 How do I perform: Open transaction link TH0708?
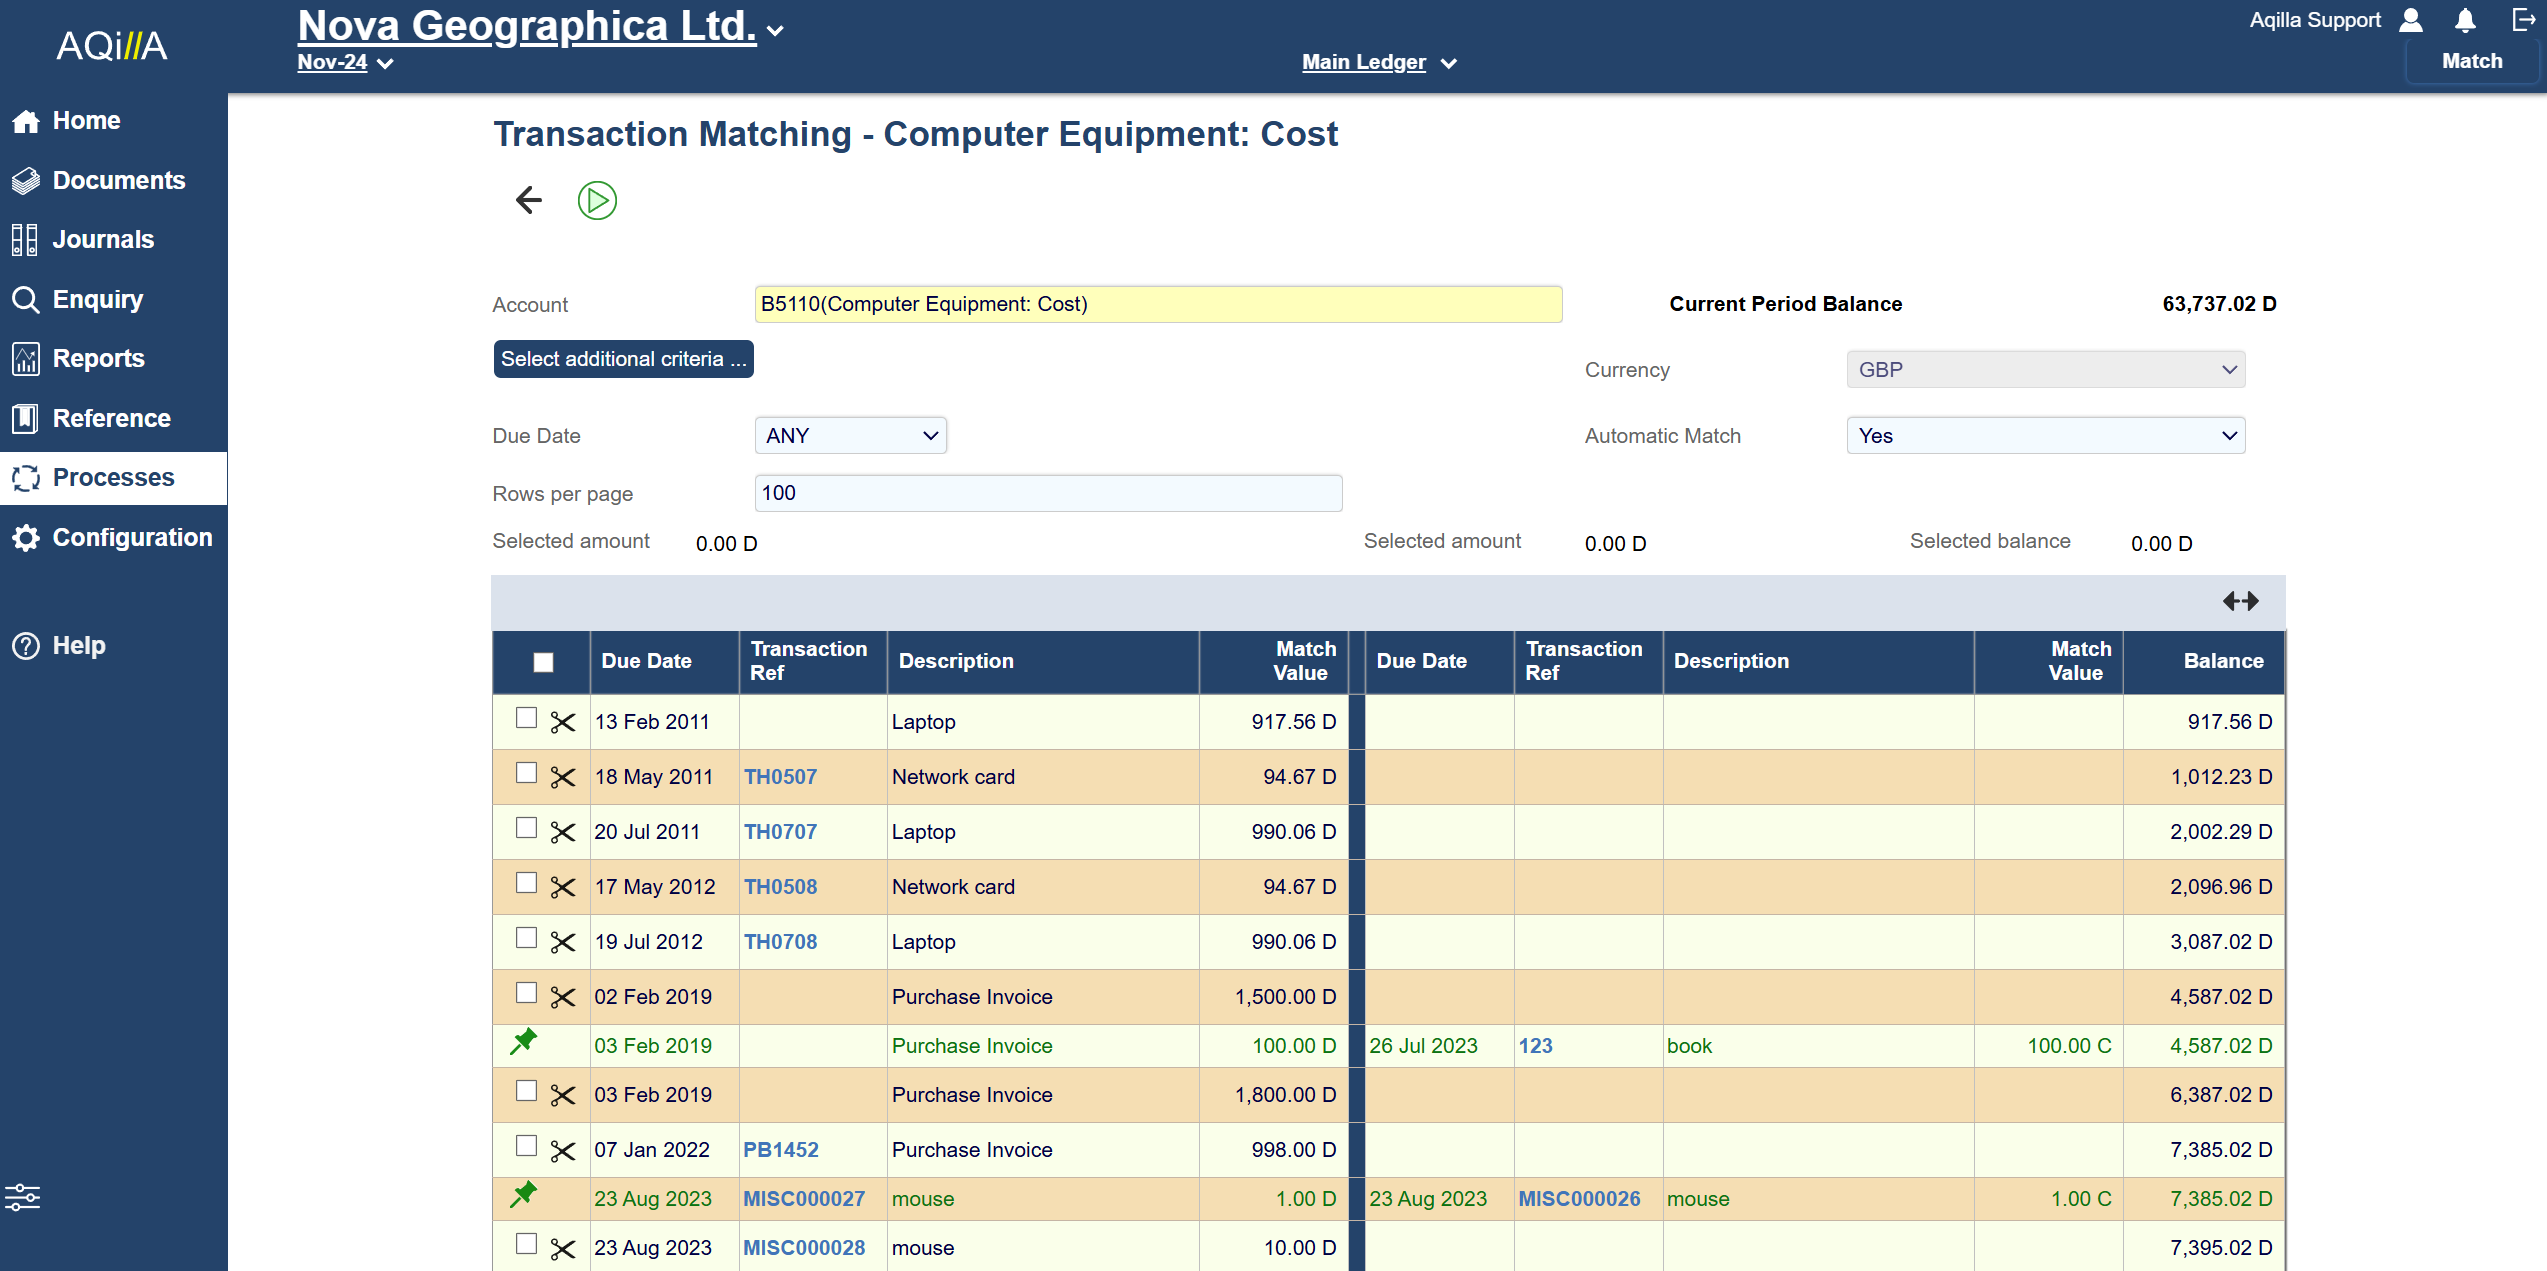(780, 942)
